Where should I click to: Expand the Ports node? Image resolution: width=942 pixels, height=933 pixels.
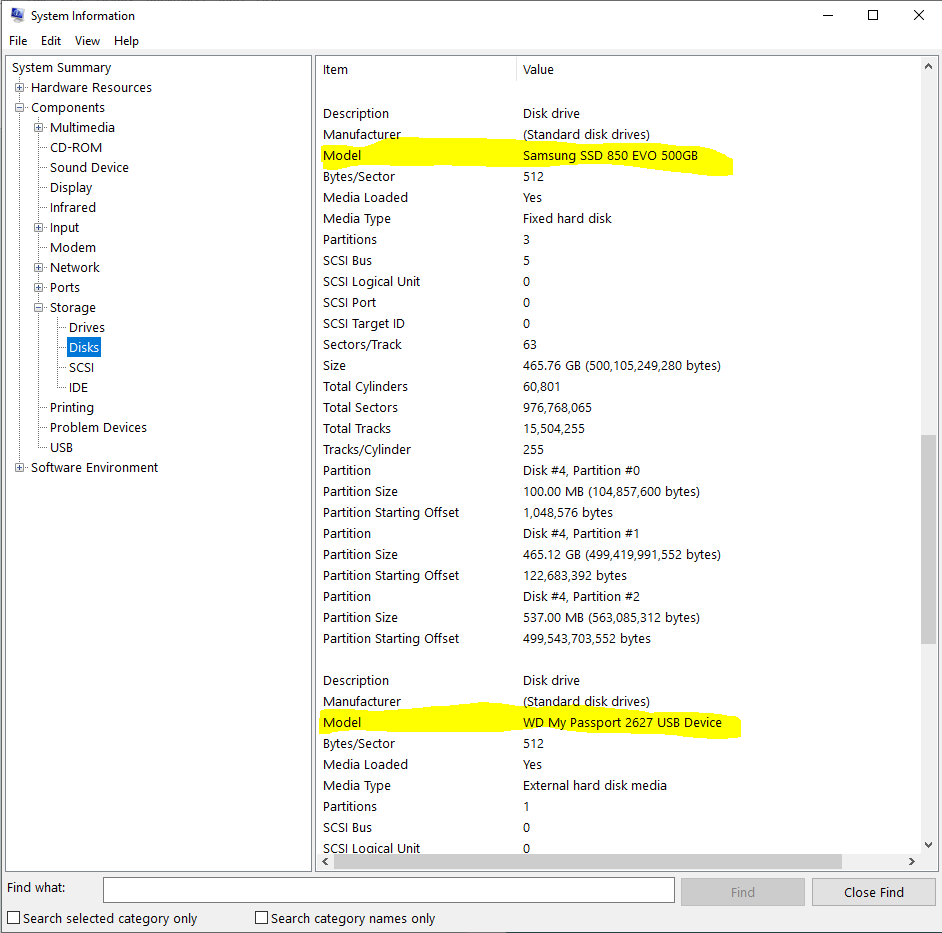39,288
